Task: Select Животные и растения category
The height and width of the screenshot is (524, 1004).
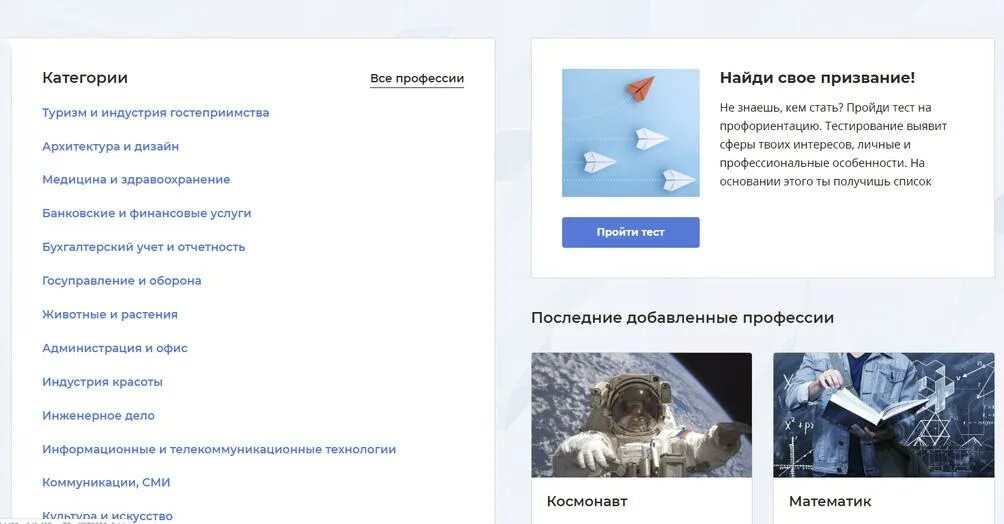Action: click(109, 315)
